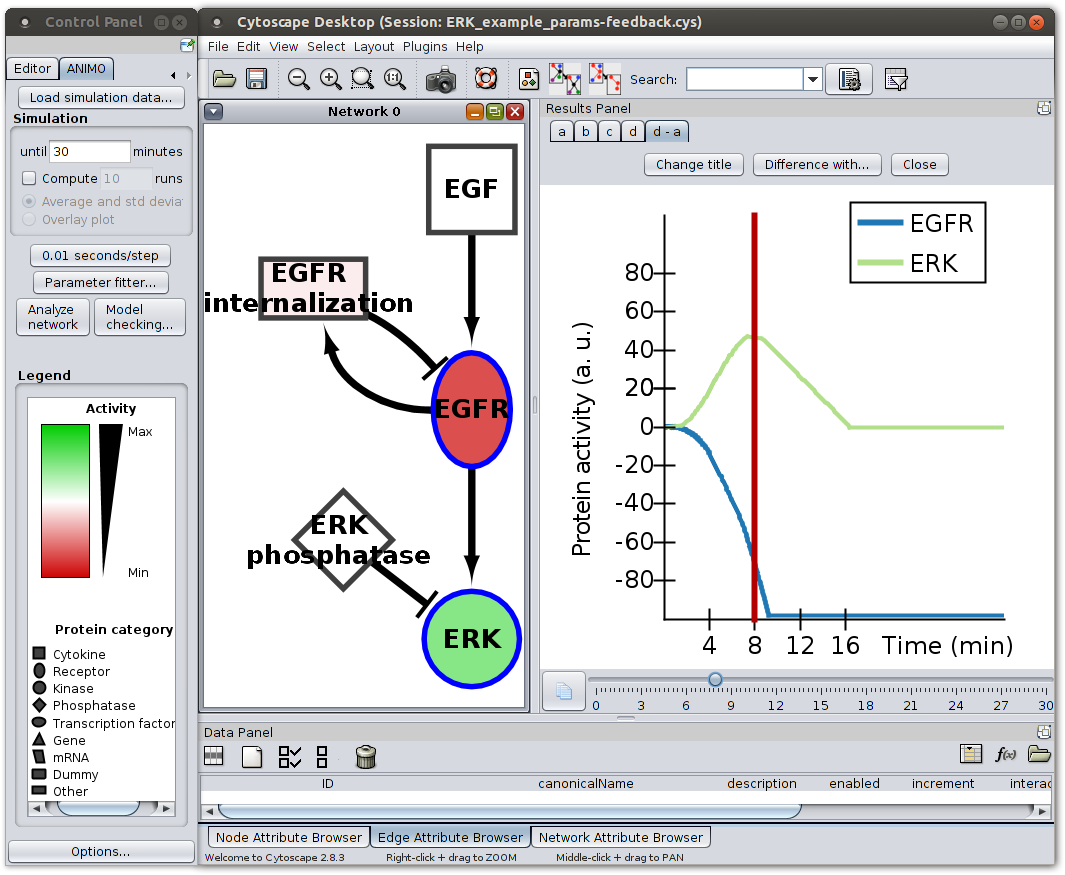Switch to the Editor tab

(32, 69)
